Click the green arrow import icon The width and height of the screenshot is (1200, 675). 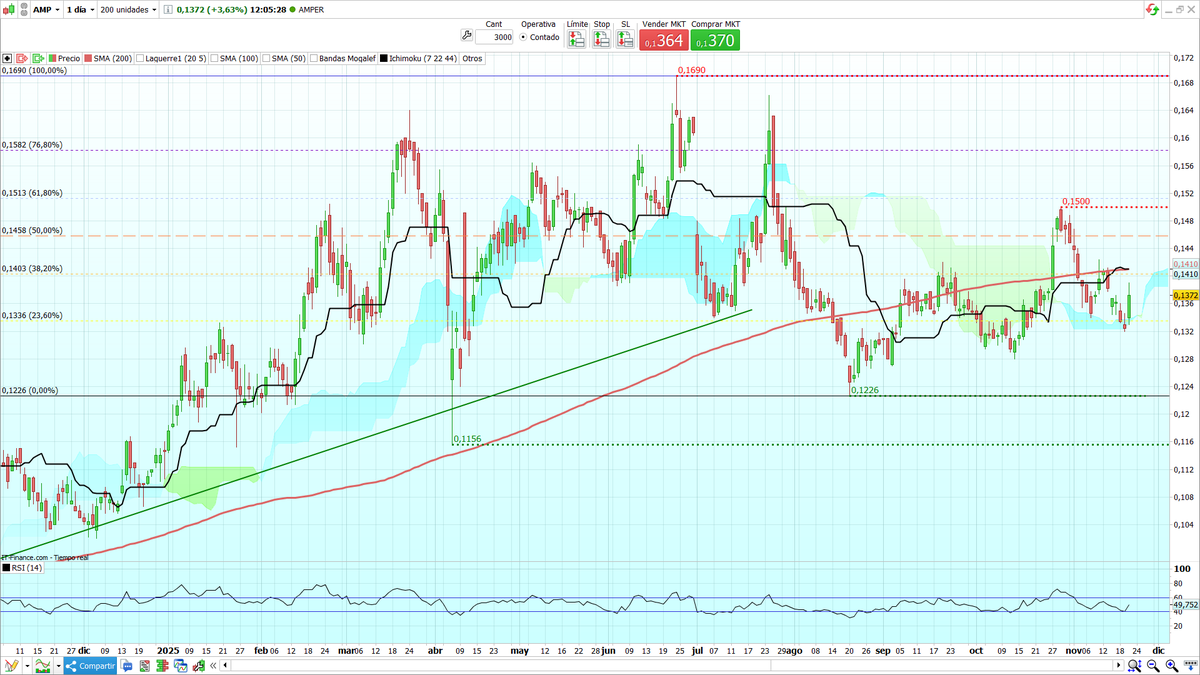click(x=40, y=58)
